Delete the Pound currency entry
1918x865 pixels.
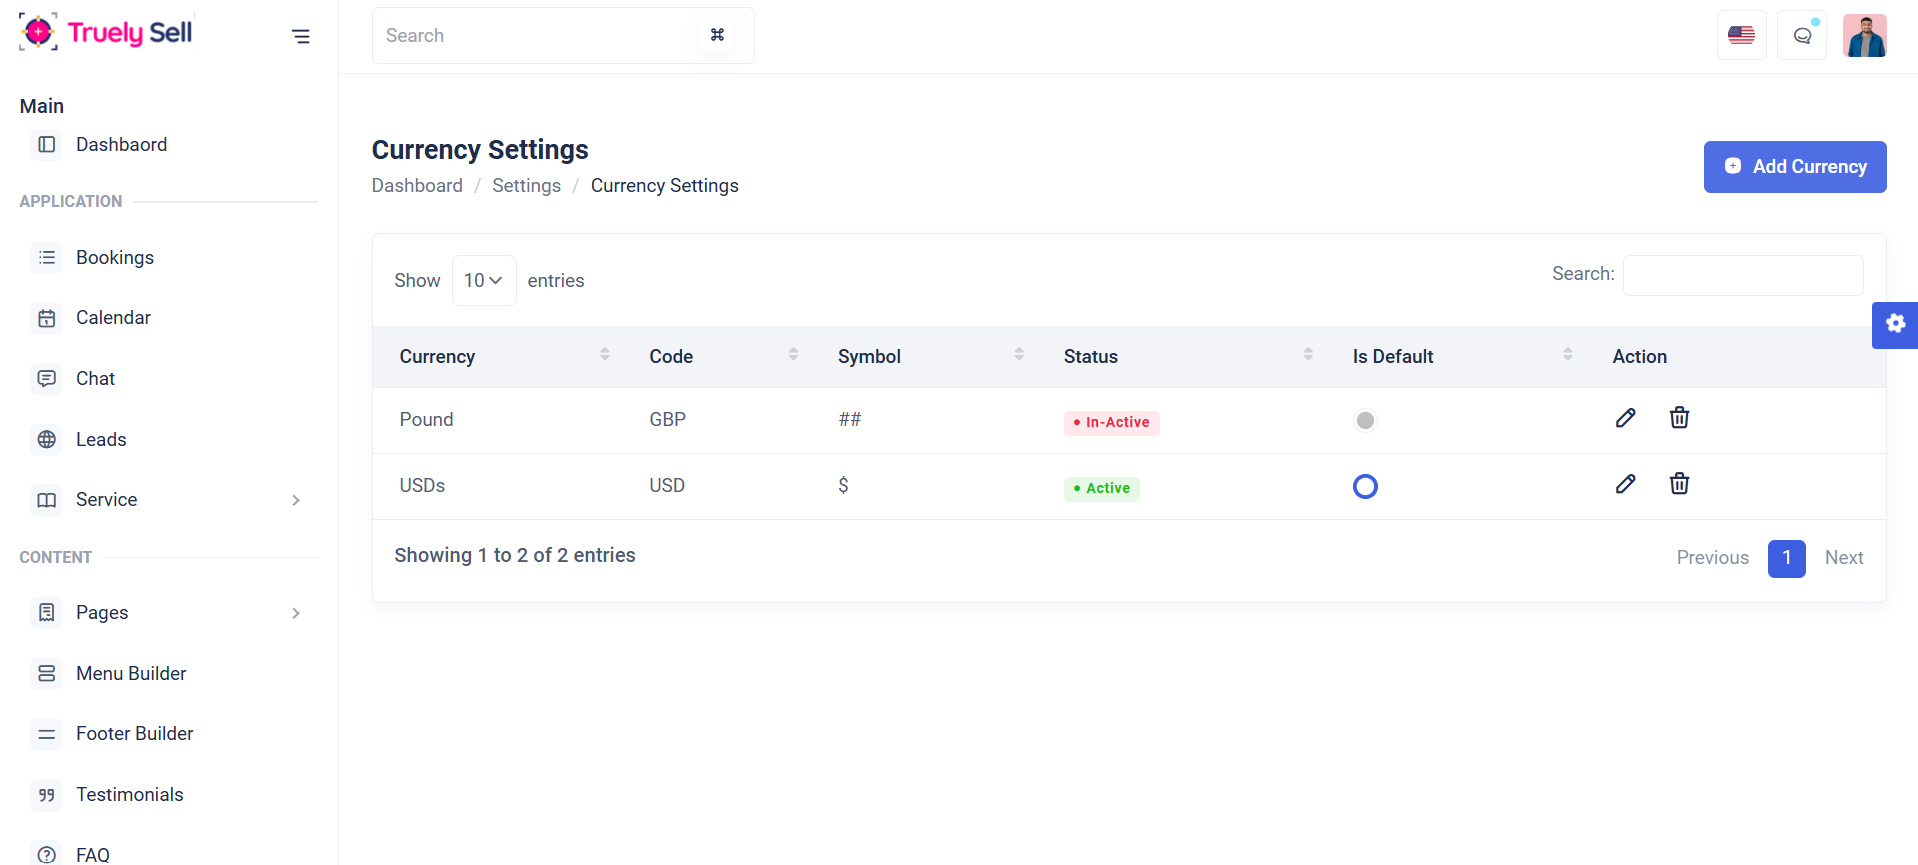click(1679, 418)
